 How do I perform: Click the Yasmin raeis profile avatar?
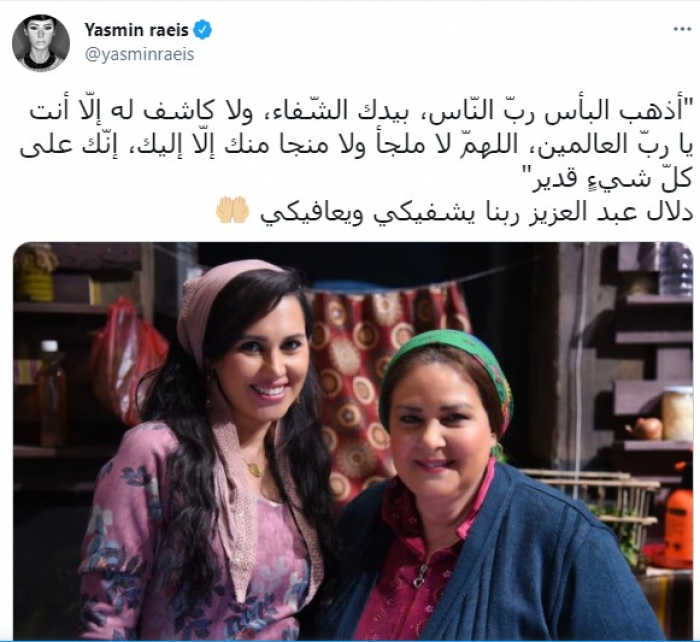pyautogui.click(x=41, y=42)
